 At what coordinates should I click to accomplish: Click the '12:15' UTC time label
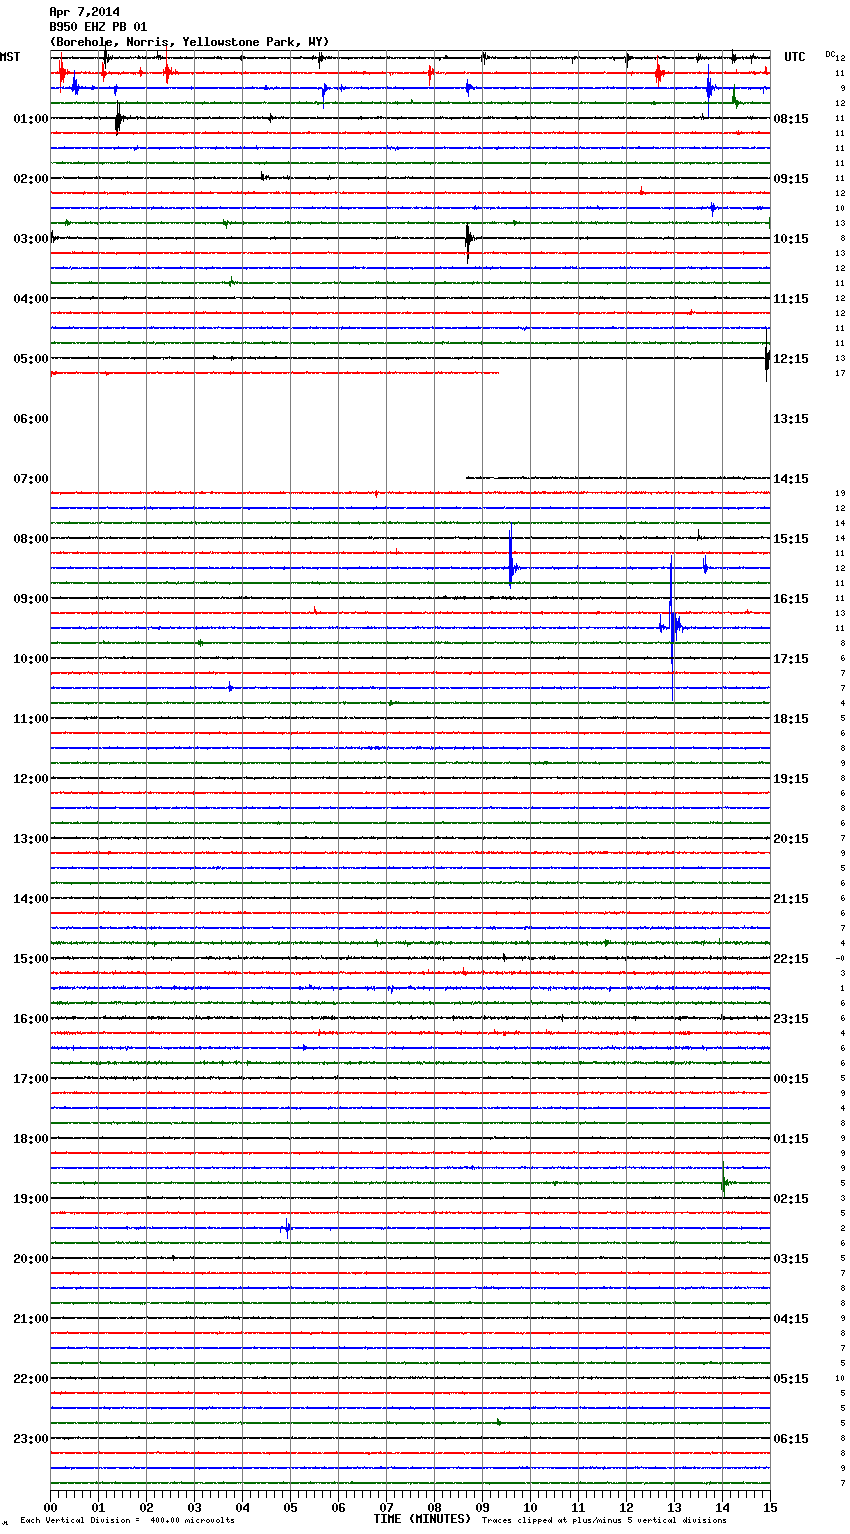791,359
